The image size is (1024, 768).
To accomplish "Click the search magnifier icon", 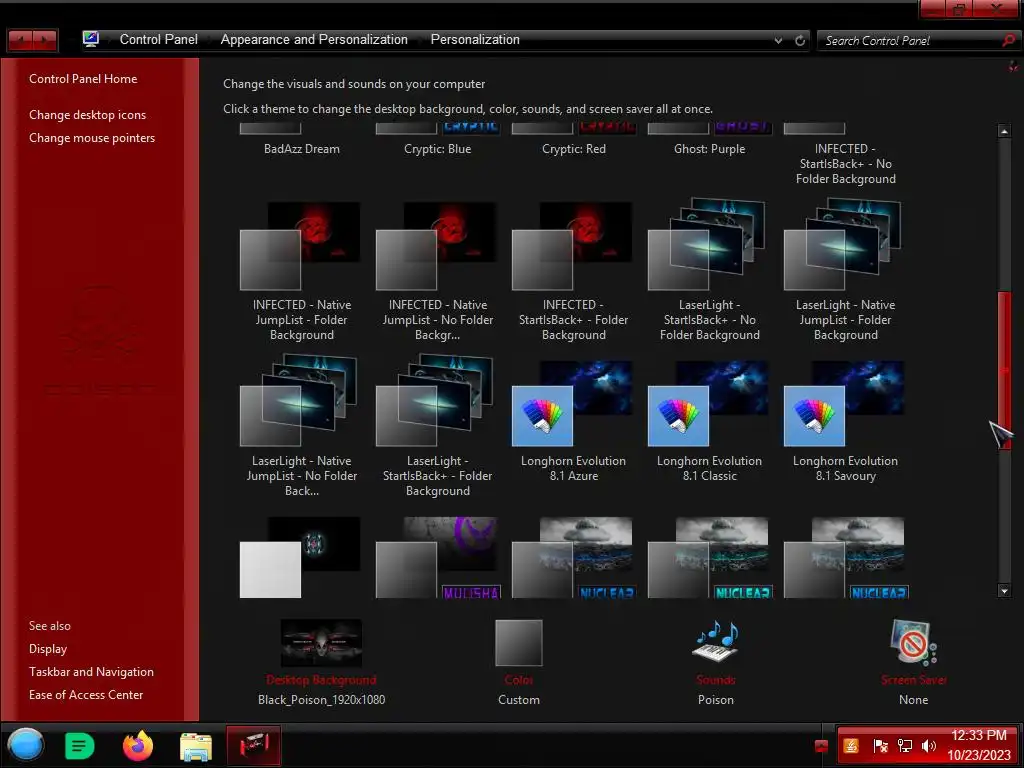I will (x=1009, y=40).
